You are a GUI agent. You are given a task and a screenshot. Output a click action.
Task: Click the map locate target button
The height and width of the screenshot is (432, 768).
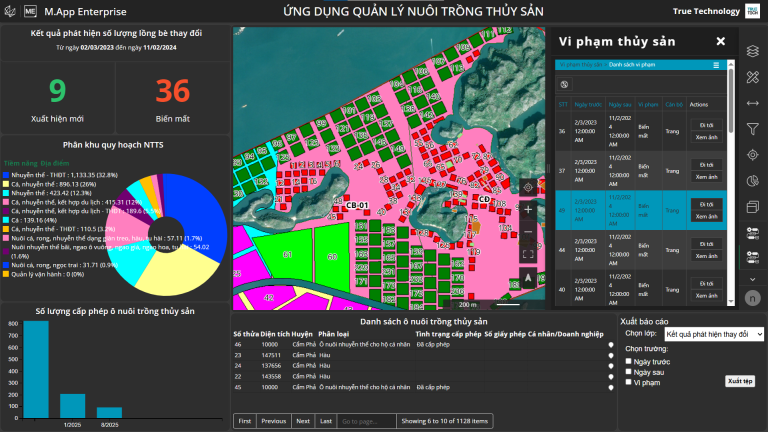click(x=528, y=187)
